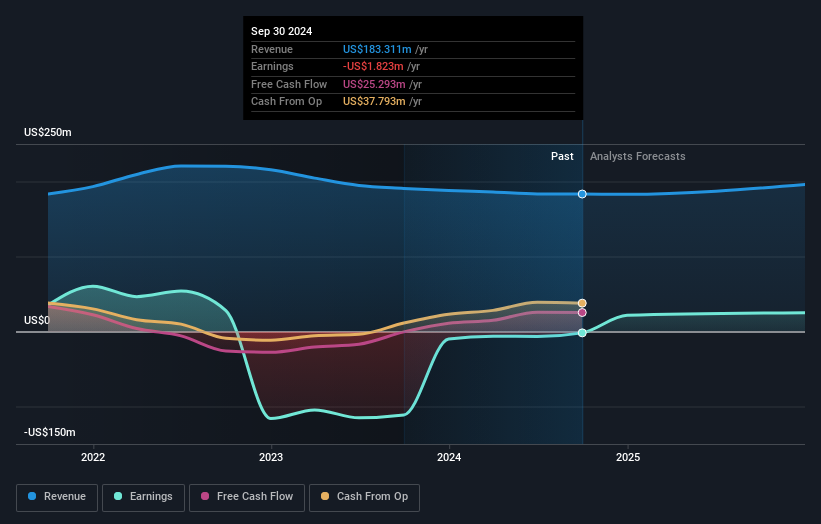The width and height of the screenshot is (821, 524).
Task: Click the 2022 x-axis label
Action: click(93, 457)
